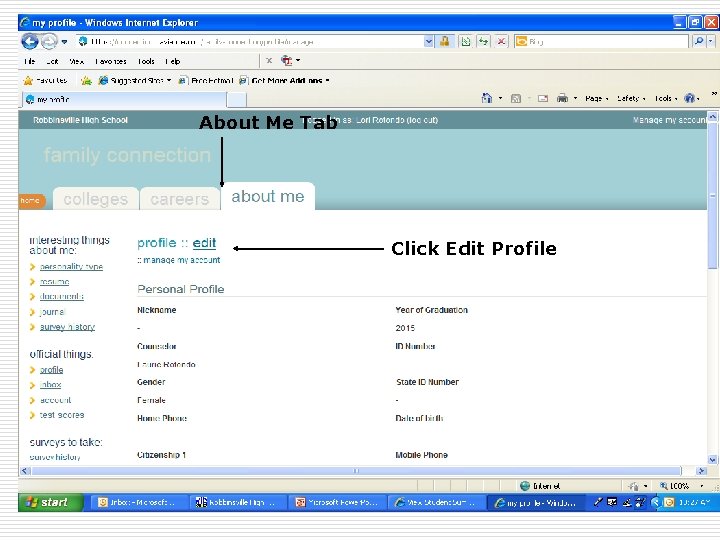Open the address bar URL dropdown arrow
Screen dimensions: 720x540
(x=428, y=42)
